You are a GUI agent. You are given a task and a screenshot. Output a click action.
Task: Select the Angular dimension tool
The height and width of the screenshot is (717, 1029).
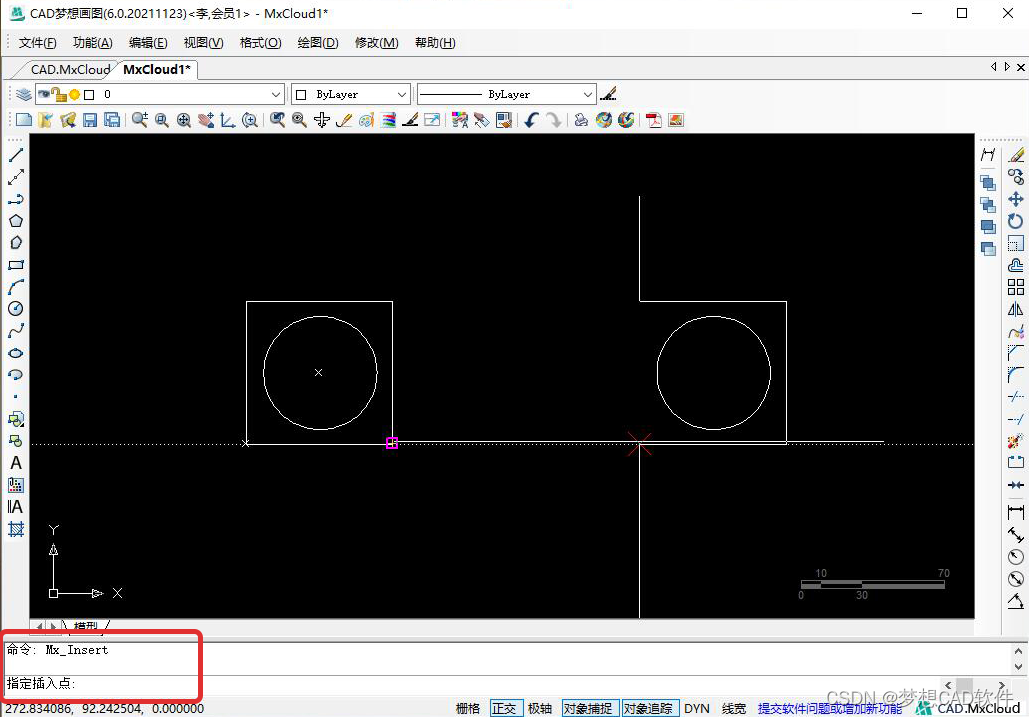1016,601
